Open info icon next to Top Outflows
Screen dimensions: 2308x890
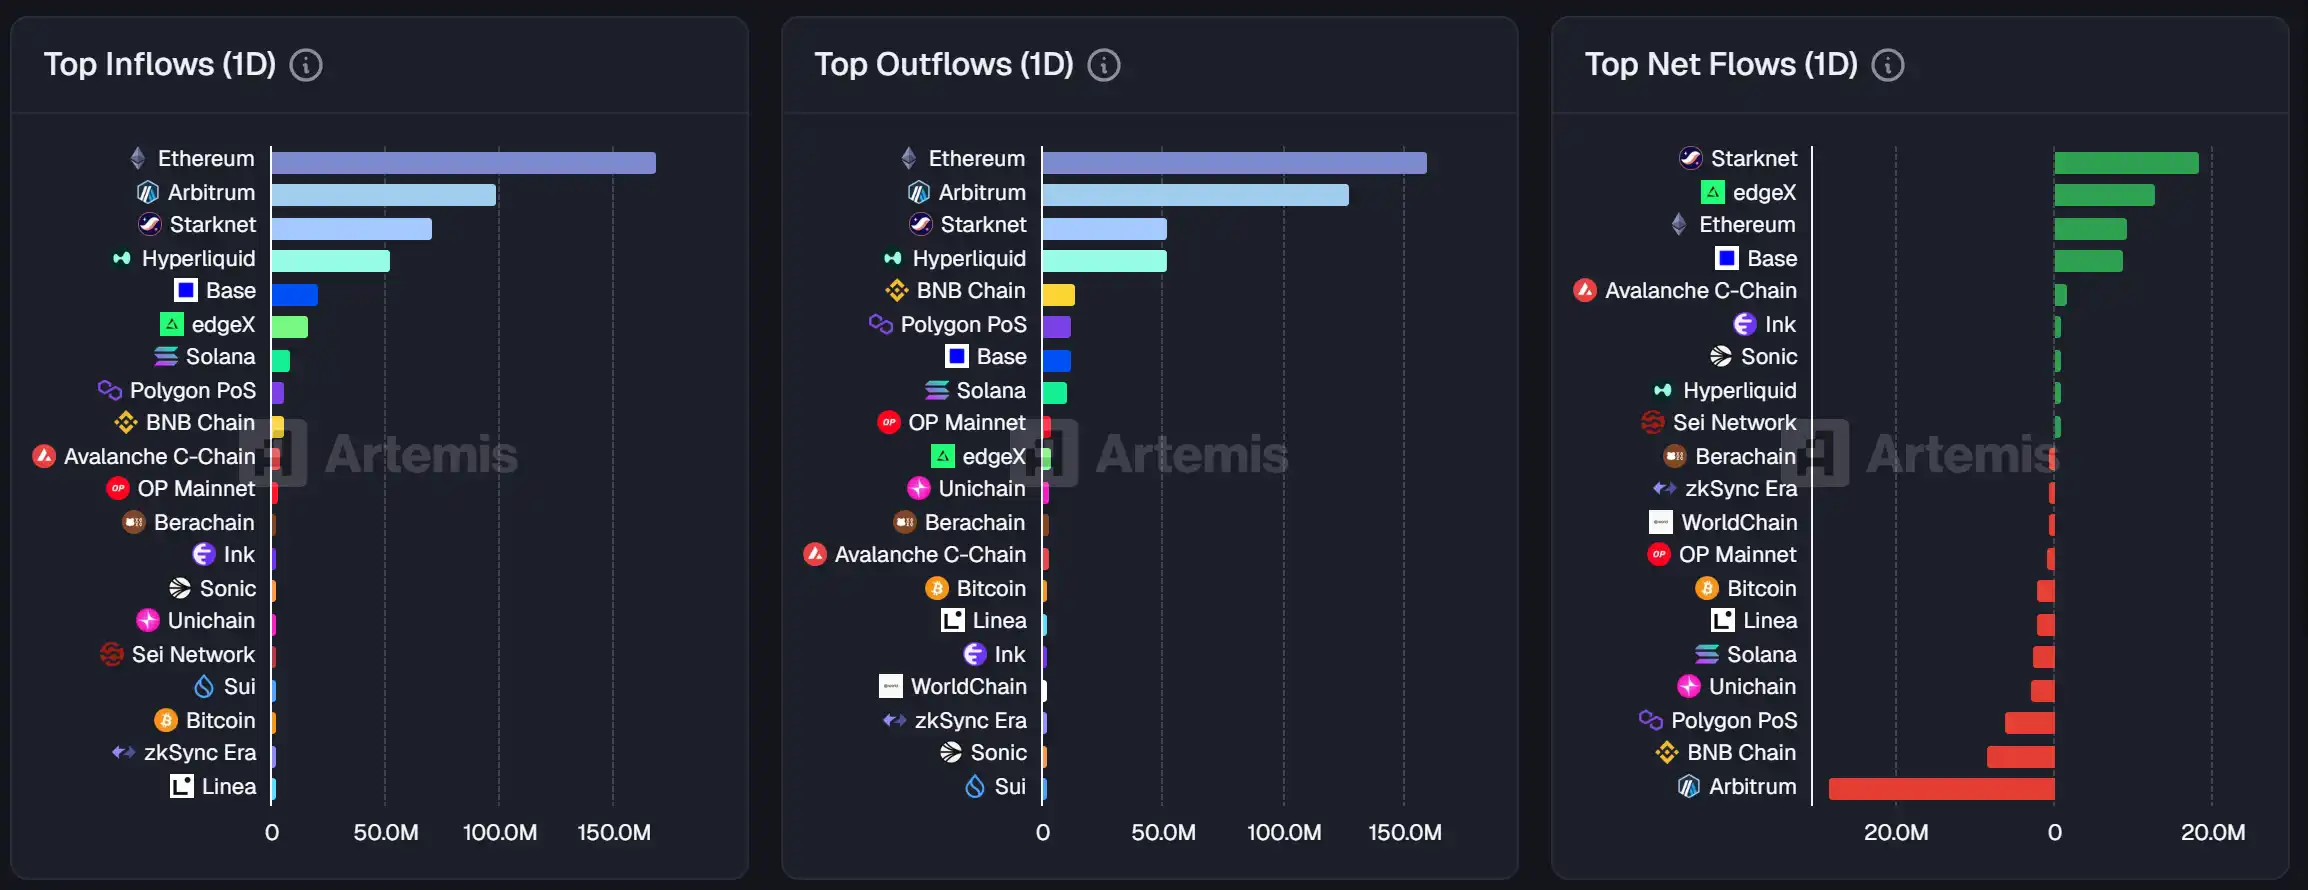[1104, 65]
